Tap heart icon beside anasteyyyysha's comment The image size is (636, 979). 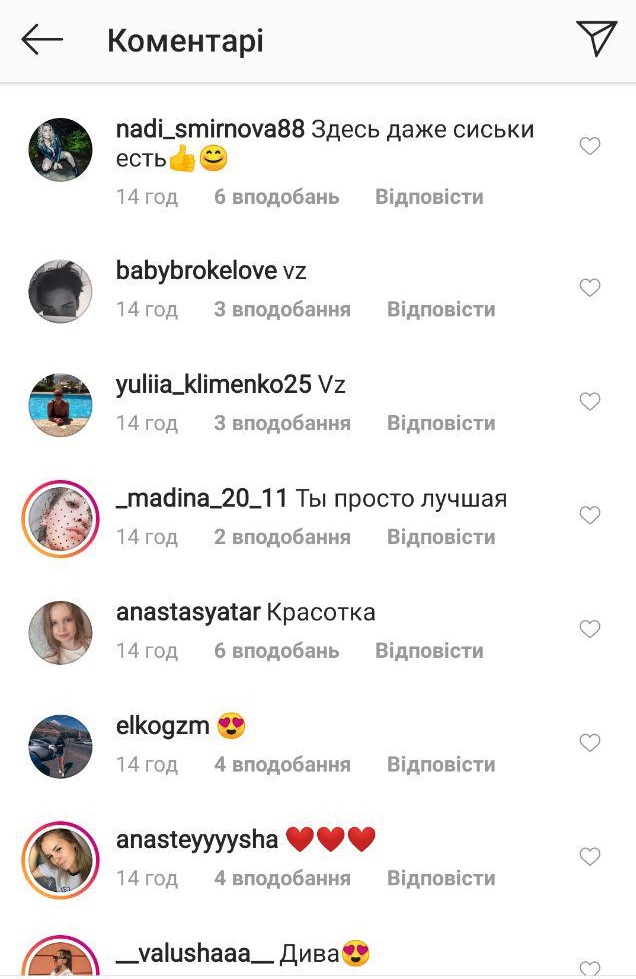tap(590, 856)
